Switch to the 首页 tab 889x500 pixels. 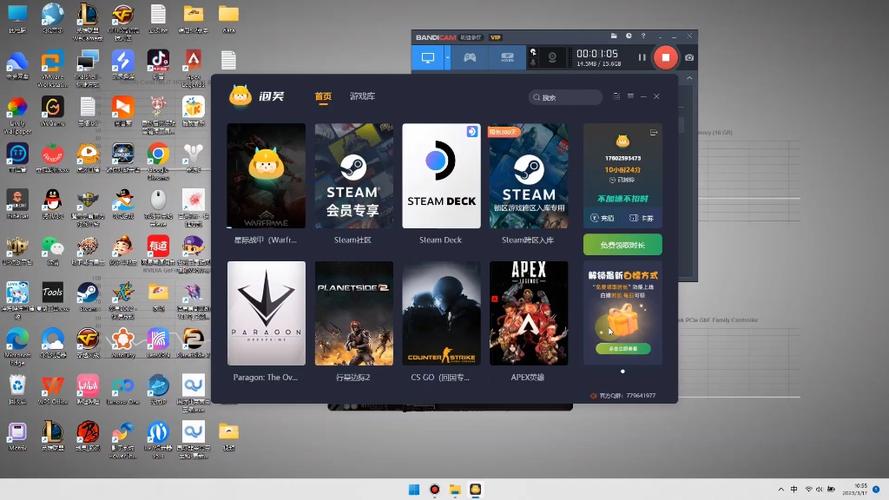click(x=323, y=96)
